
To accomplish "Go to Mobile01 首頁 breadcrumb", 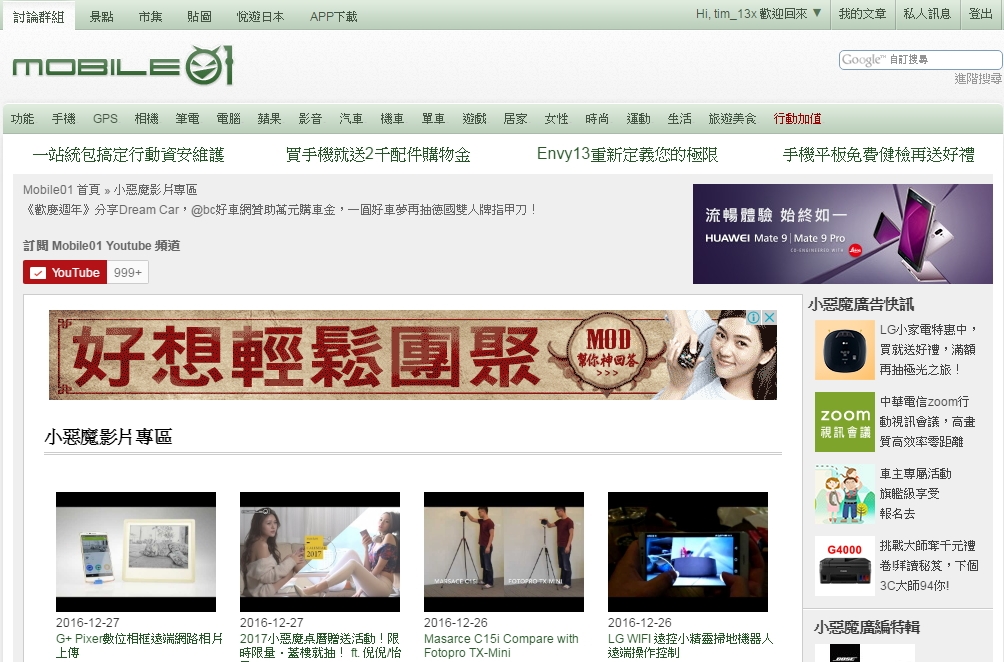I will [61, 190].
